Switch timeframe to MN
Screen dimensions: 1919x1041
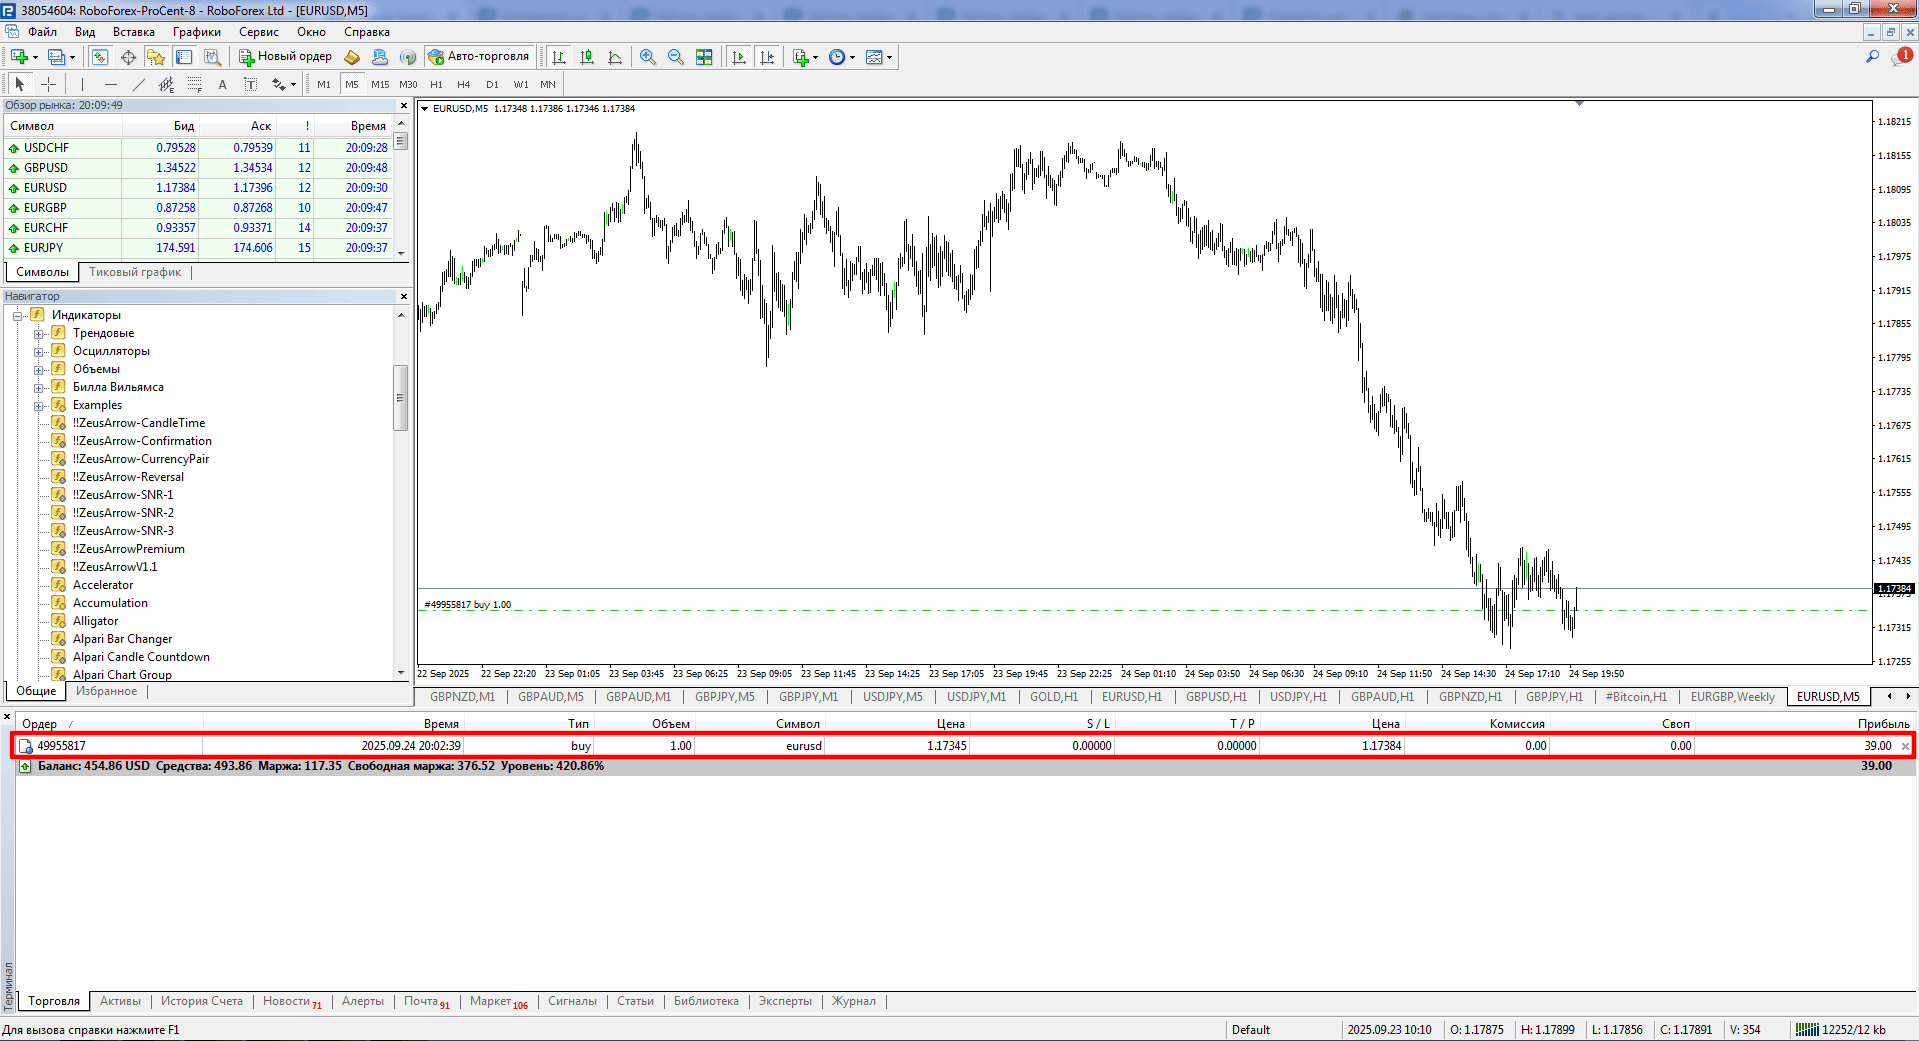tap(548, 85)
